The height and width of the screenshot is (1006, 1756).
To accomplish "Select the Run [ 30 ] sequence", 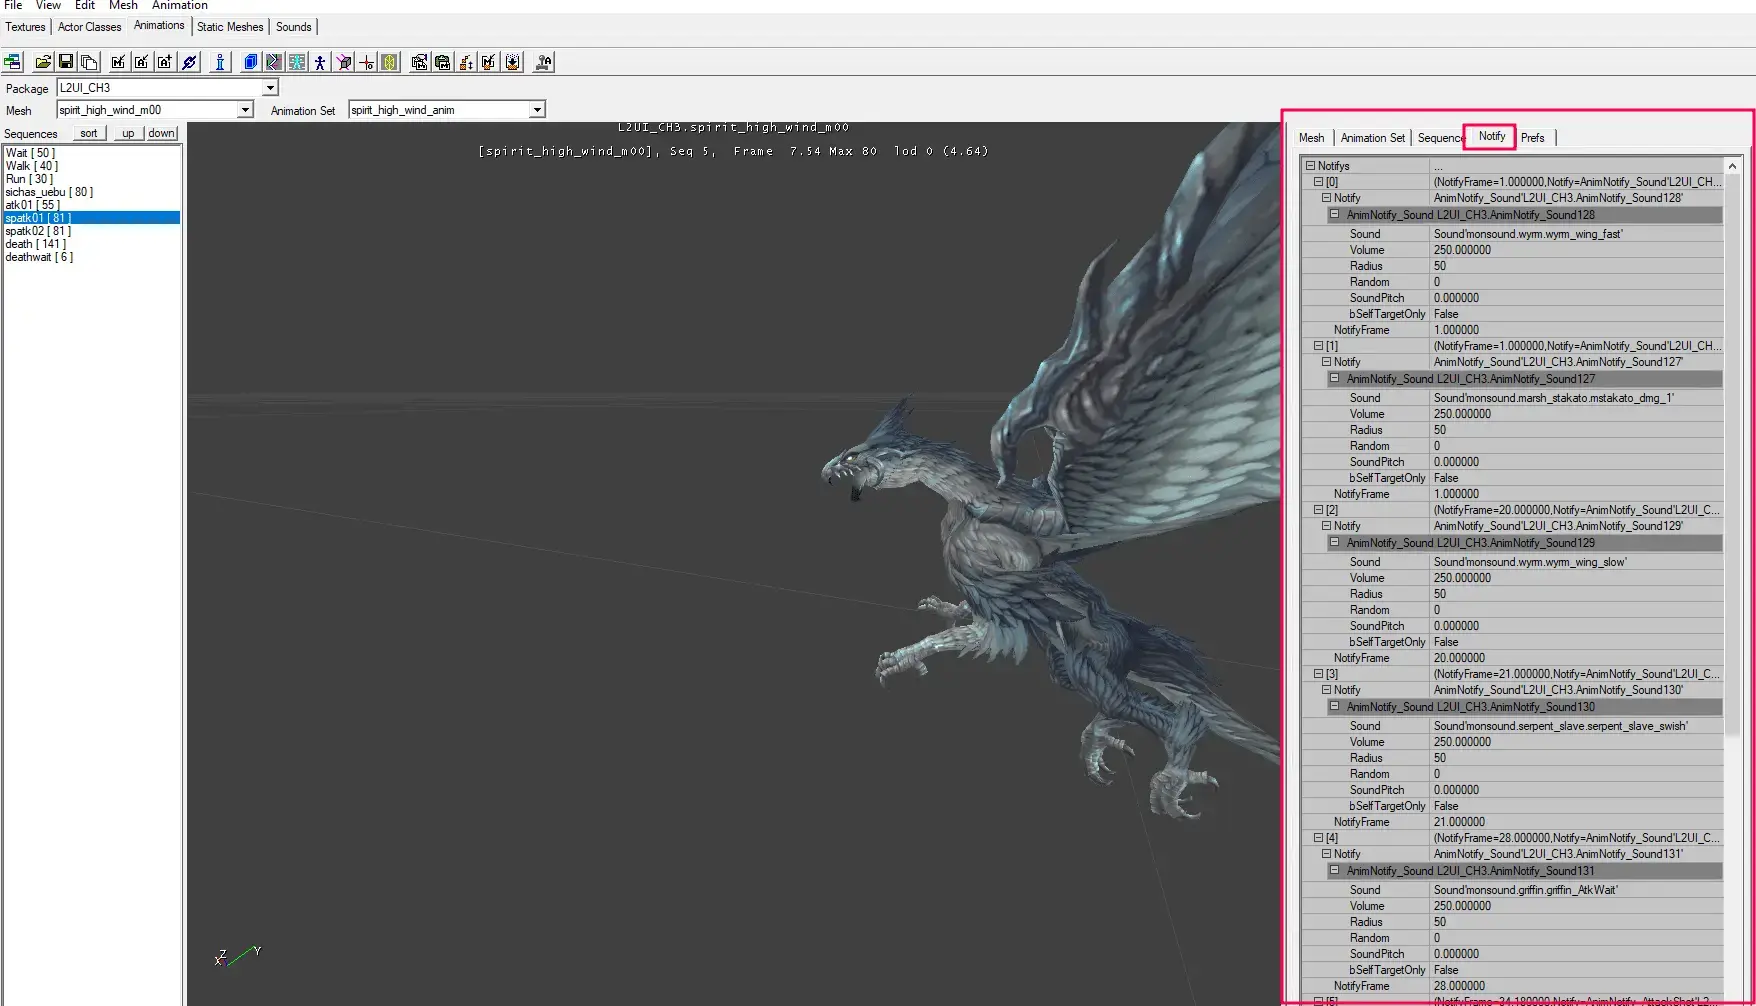I will [92, 179].
